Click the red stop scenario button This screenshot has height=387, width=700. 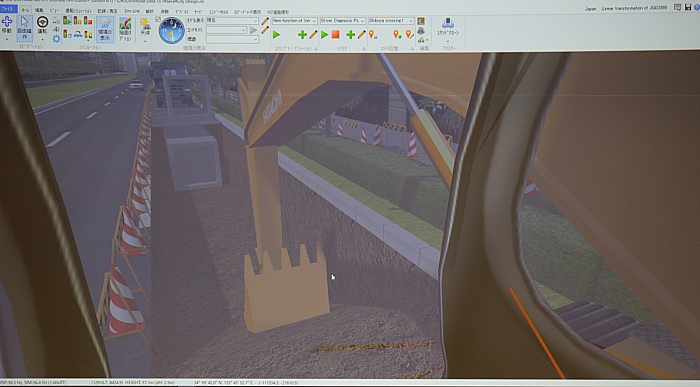pyautogui.click(x=336, y=34)
